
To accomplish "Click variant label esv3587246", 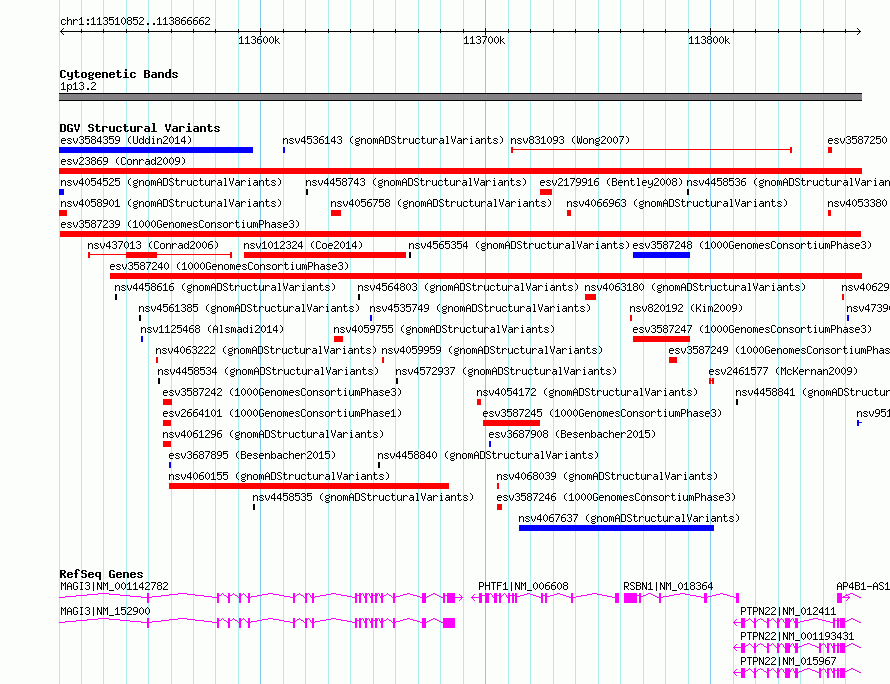I will [x=616, y=497].
